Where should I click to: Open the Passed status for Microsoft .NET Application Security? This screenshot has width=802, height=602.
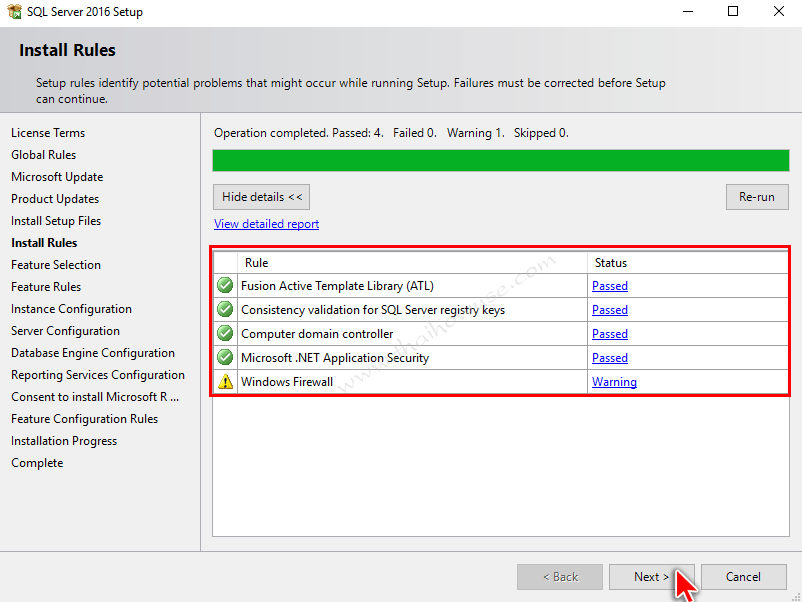[x=610, y=358]
